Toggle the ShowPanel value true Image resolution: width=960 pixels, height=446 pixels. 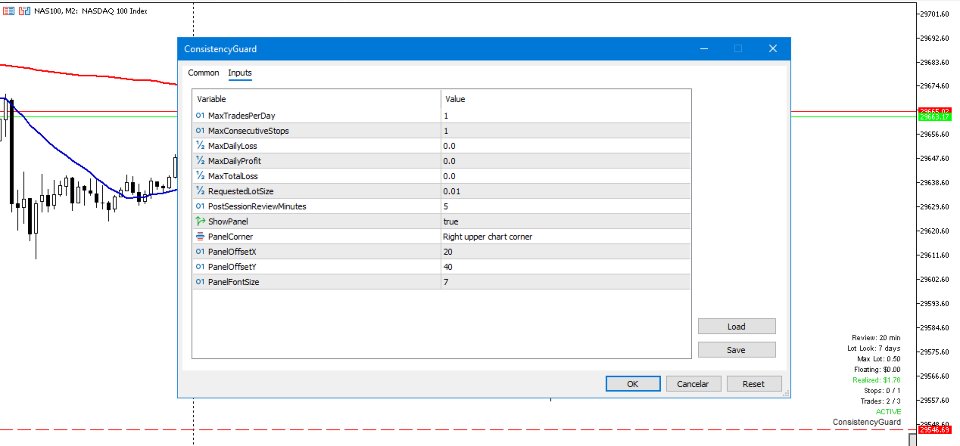(566, 221)
